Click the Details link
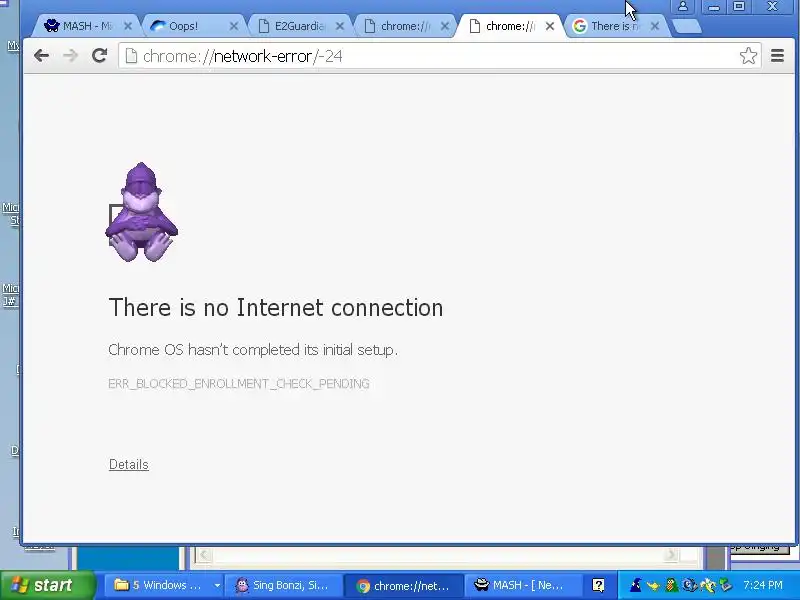The image size is (800, 600). click(129, 464)
